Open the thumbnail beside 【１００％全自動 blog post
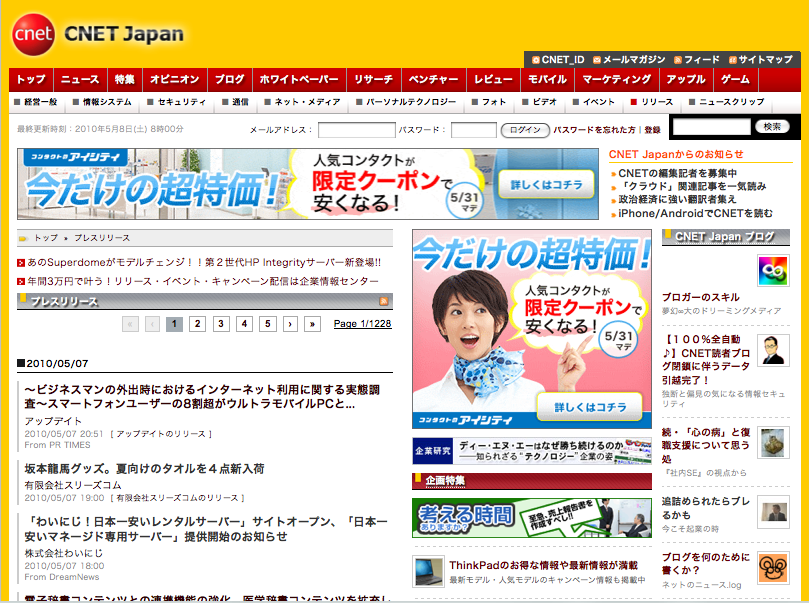 (x=773, y=350)
